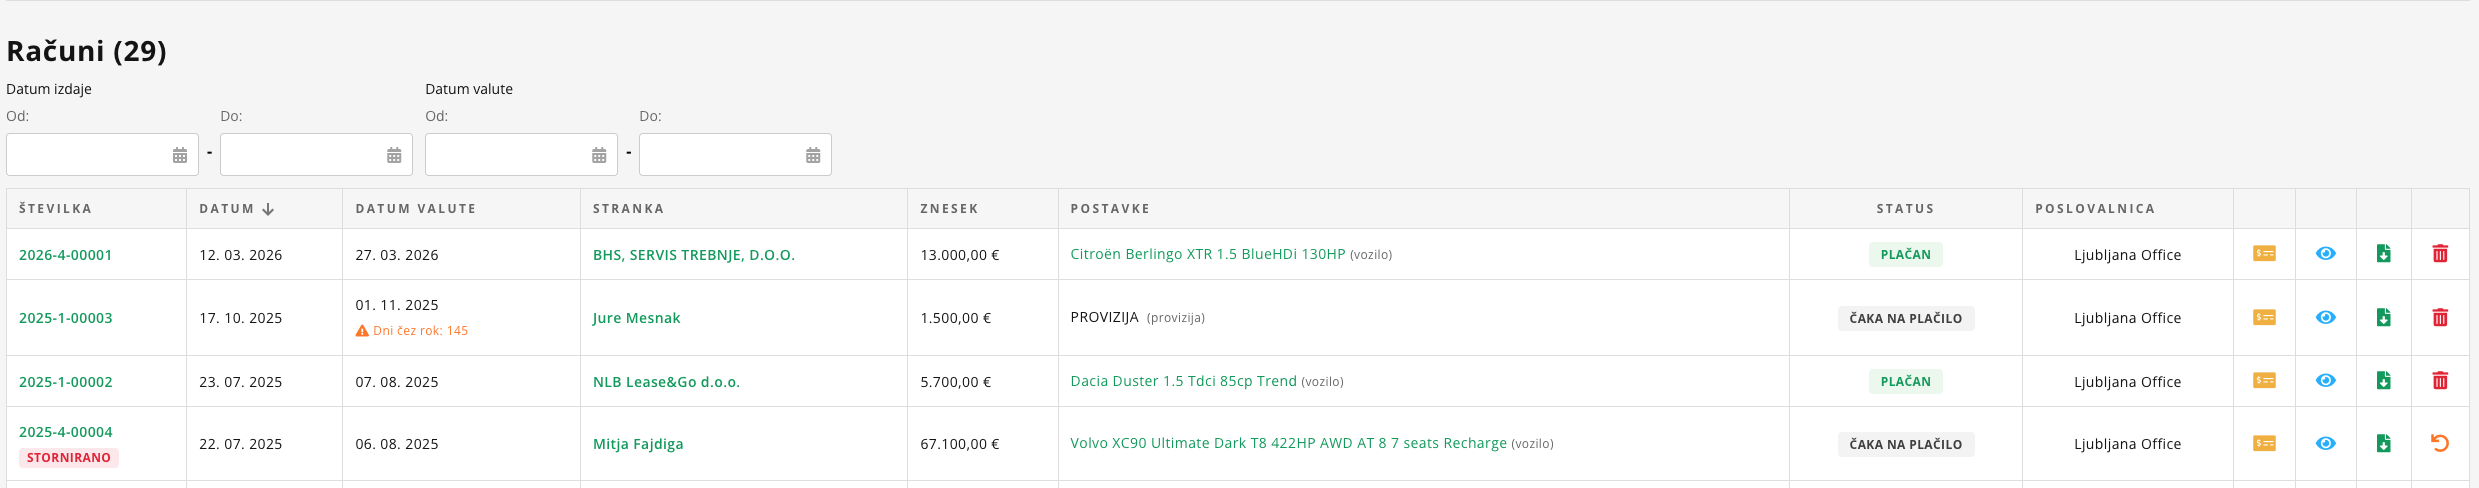Open calendar picker for Datum izdaje Do

[394, 155]
